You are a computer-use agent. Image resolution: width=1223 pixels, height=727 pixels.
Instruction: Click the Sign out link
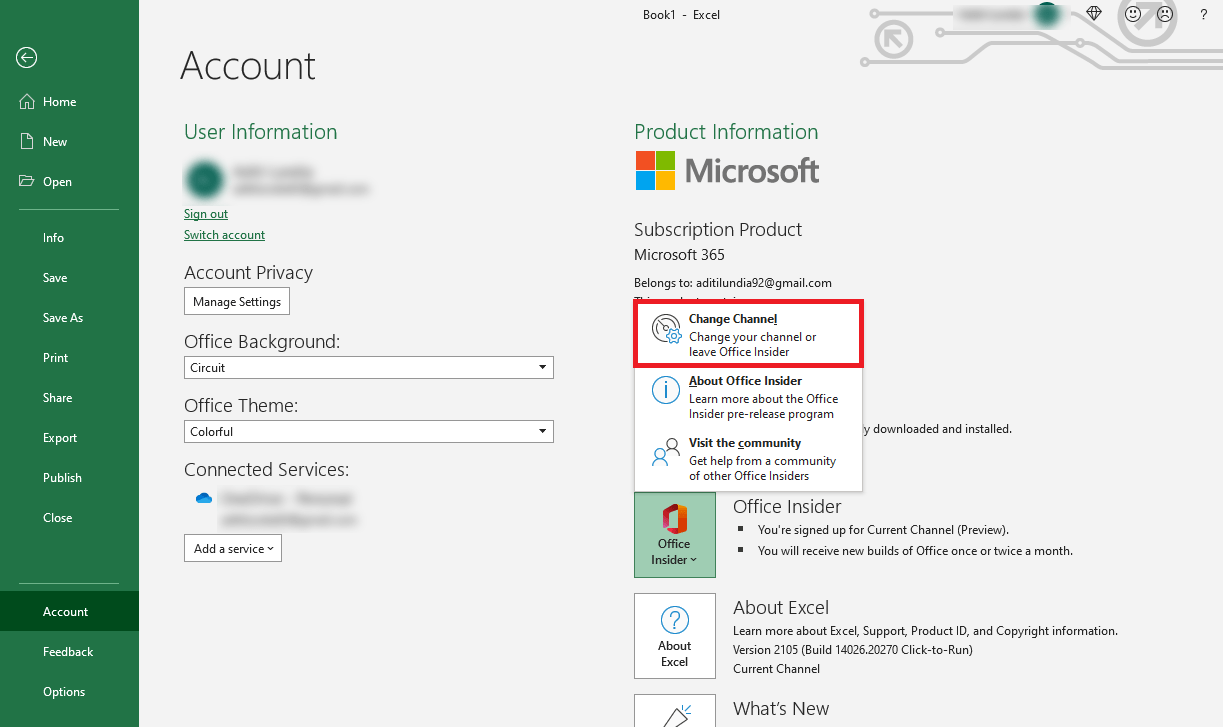pyautogui.click(x=205, y=213)
